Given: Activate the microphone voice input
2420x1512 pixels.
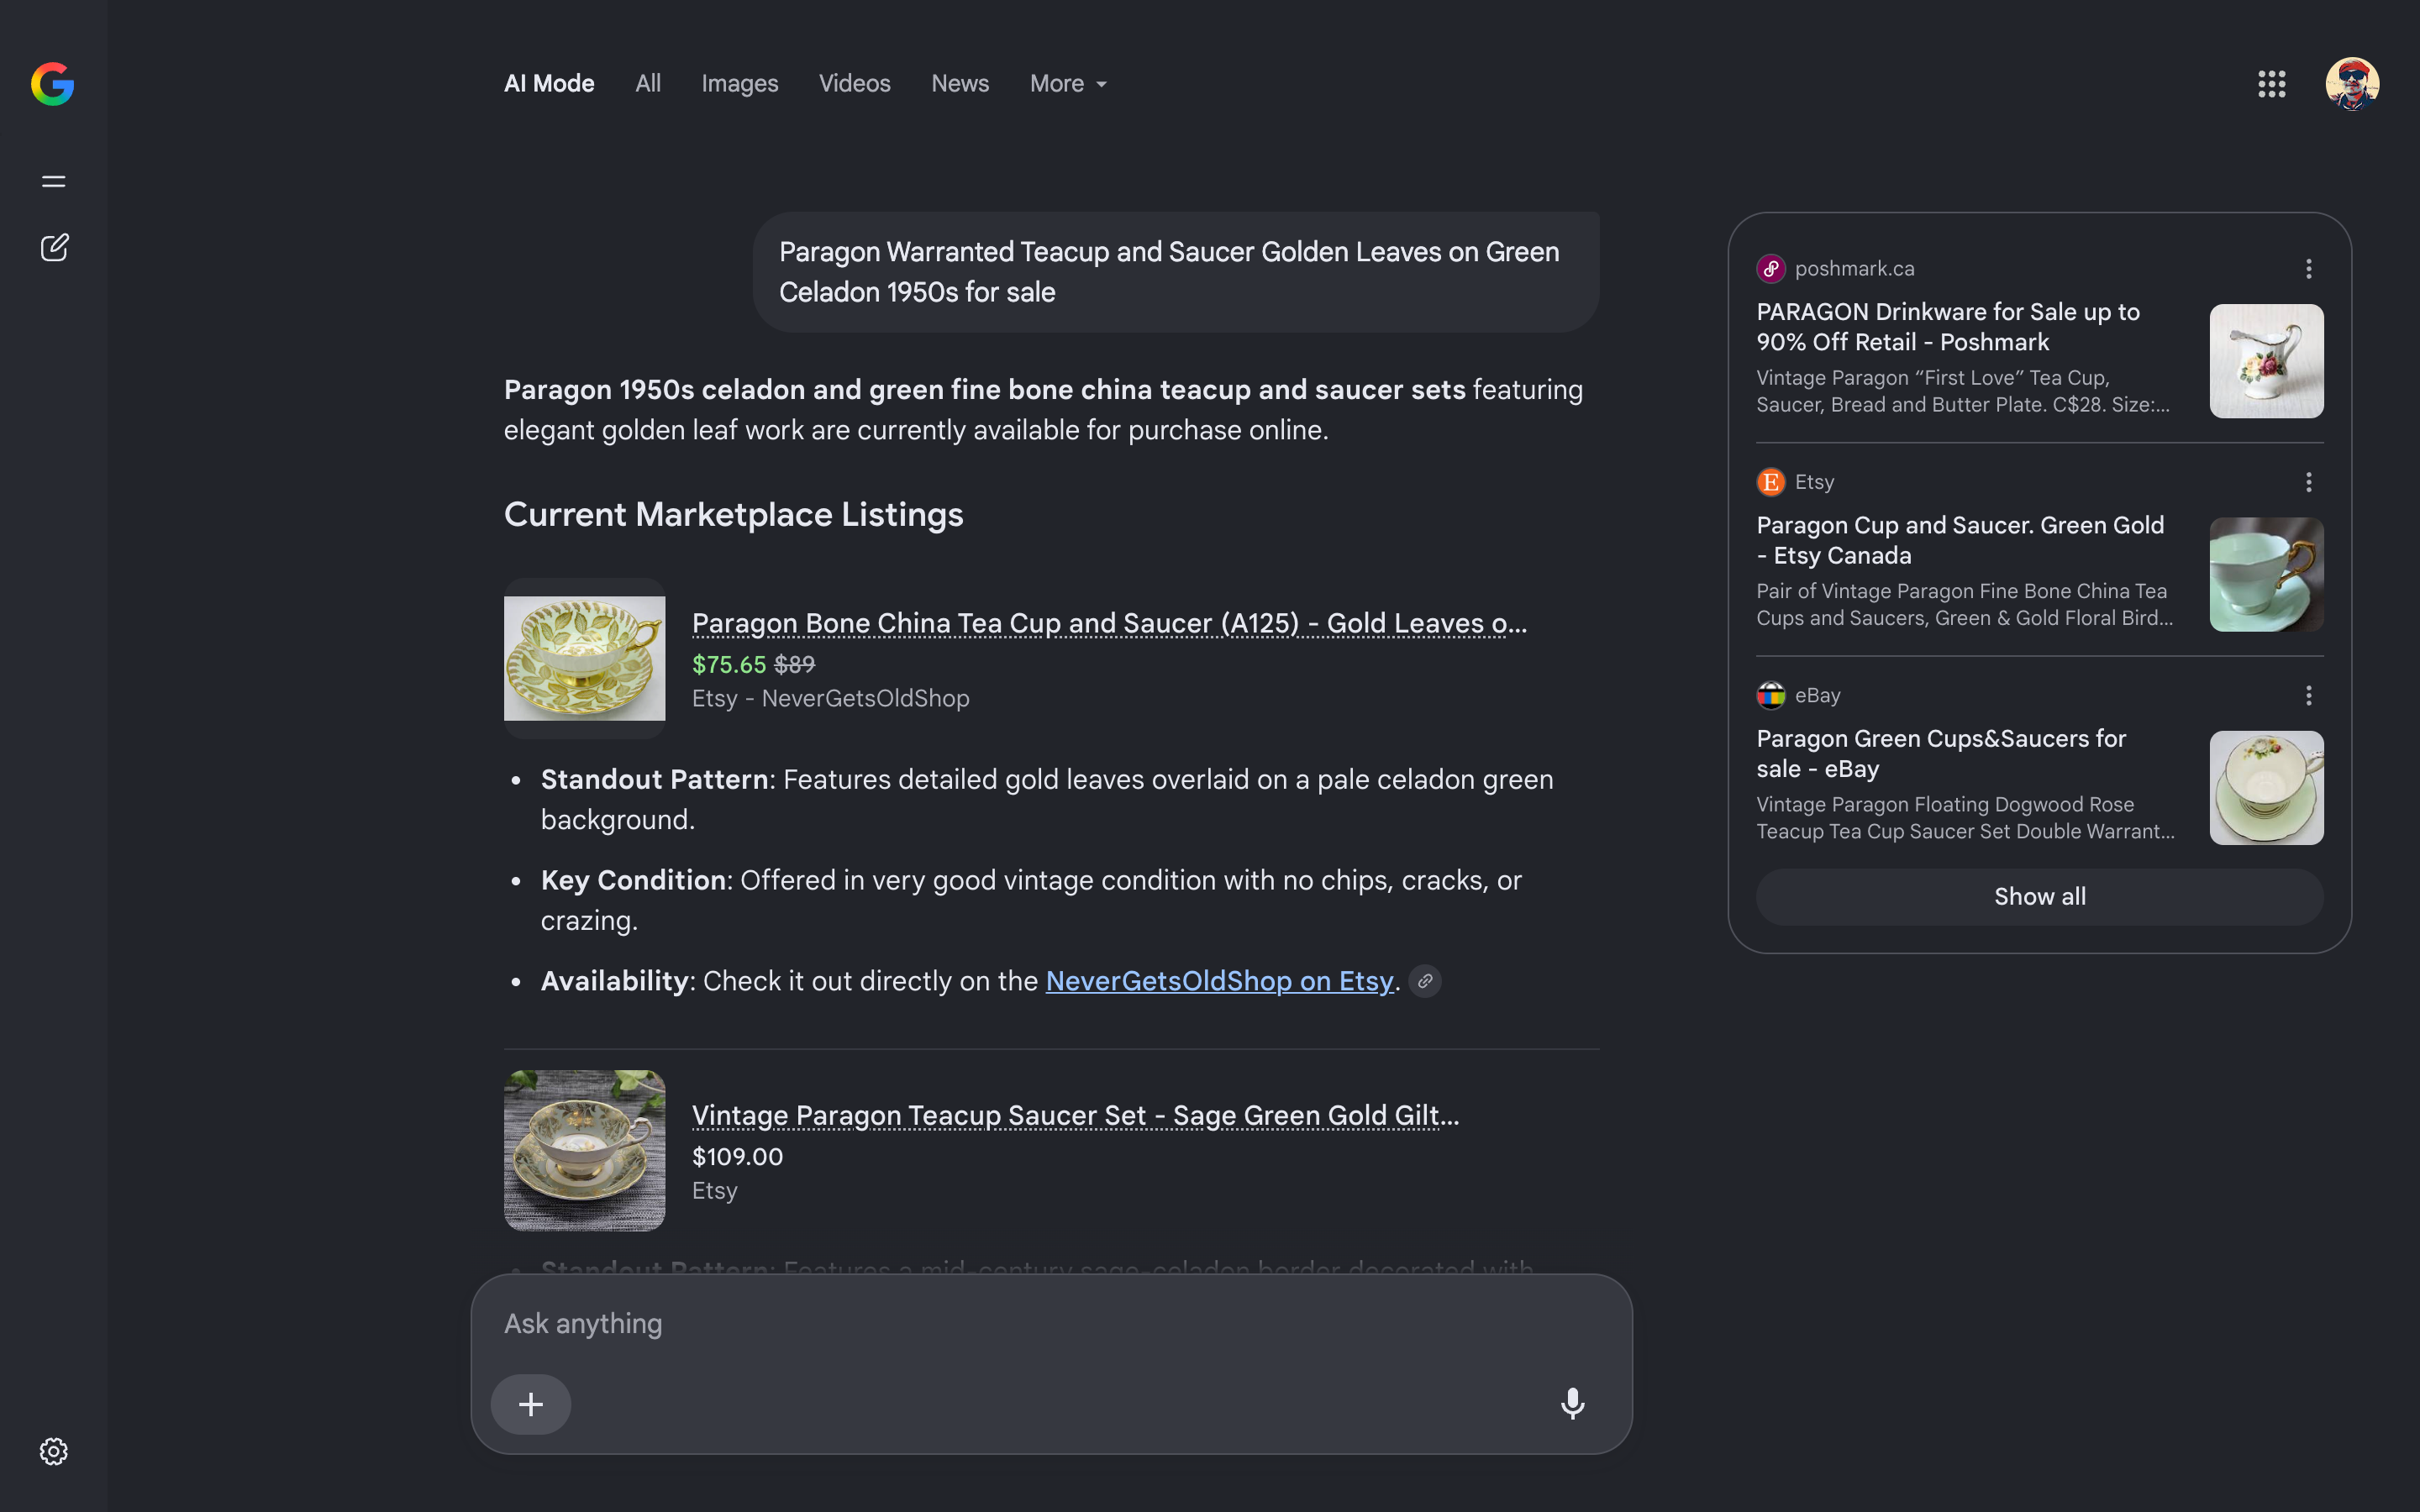Looking at the screenshot, I should [x=1572, y=1404].
